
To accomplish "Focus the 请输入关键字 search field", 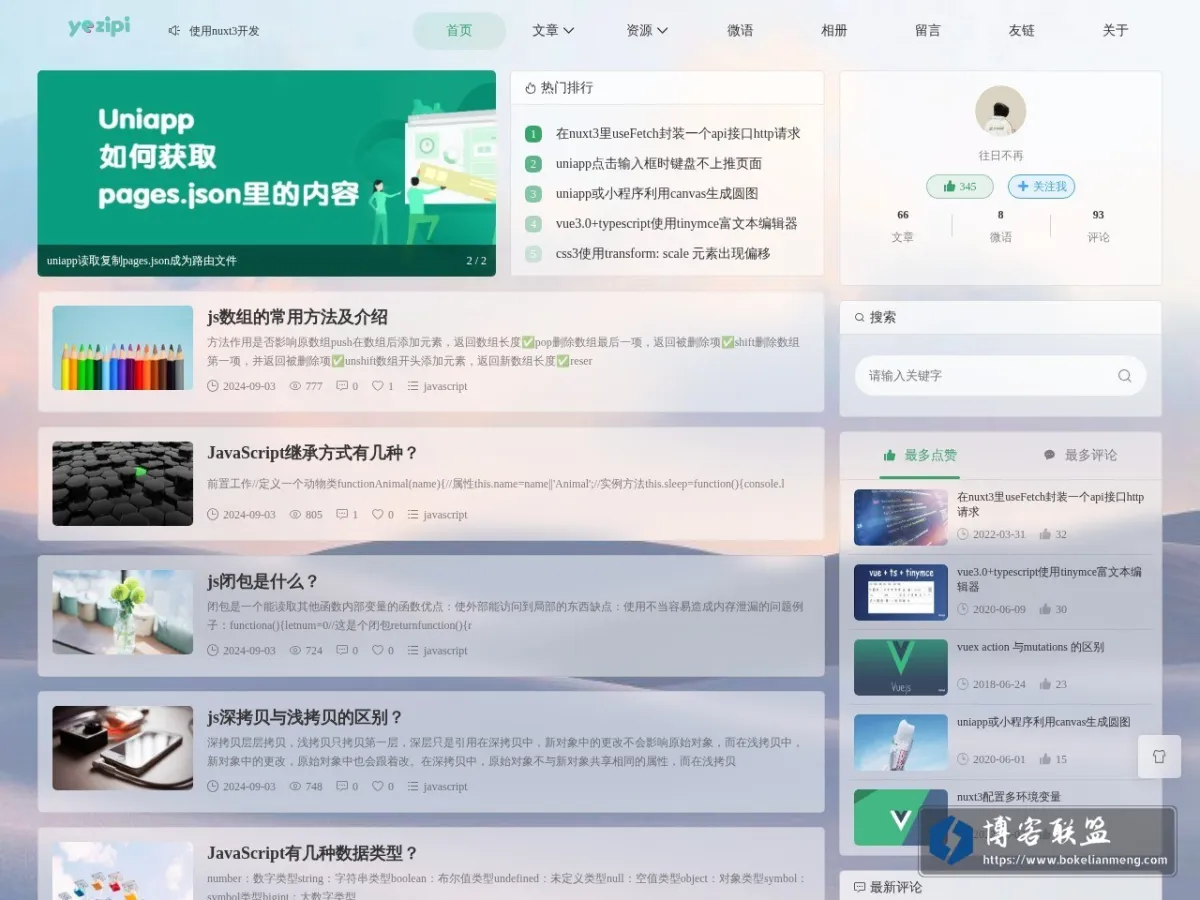I will pos(1000,376).
